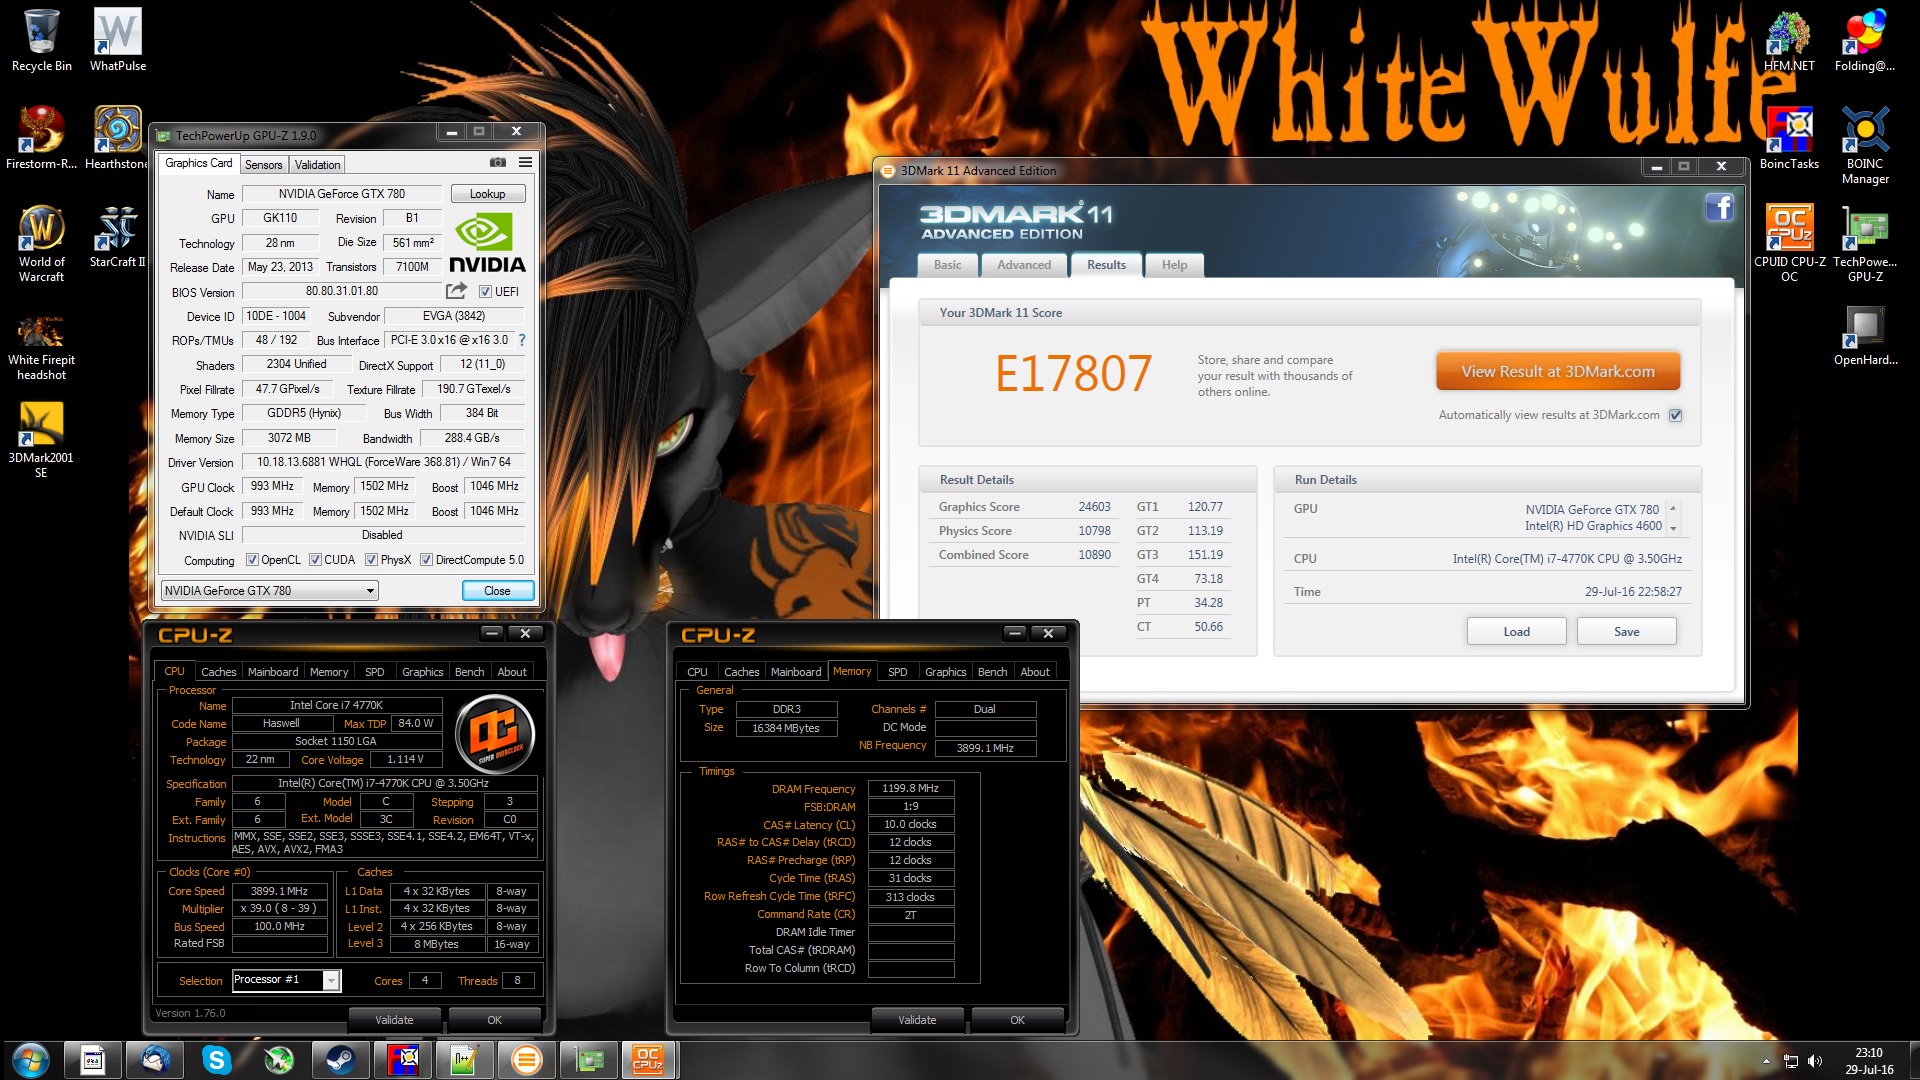Click Validate in the left CPU-Z window
Image resolution: width=1920 pixels, height=1080 pixels.
click(394, 1020)
